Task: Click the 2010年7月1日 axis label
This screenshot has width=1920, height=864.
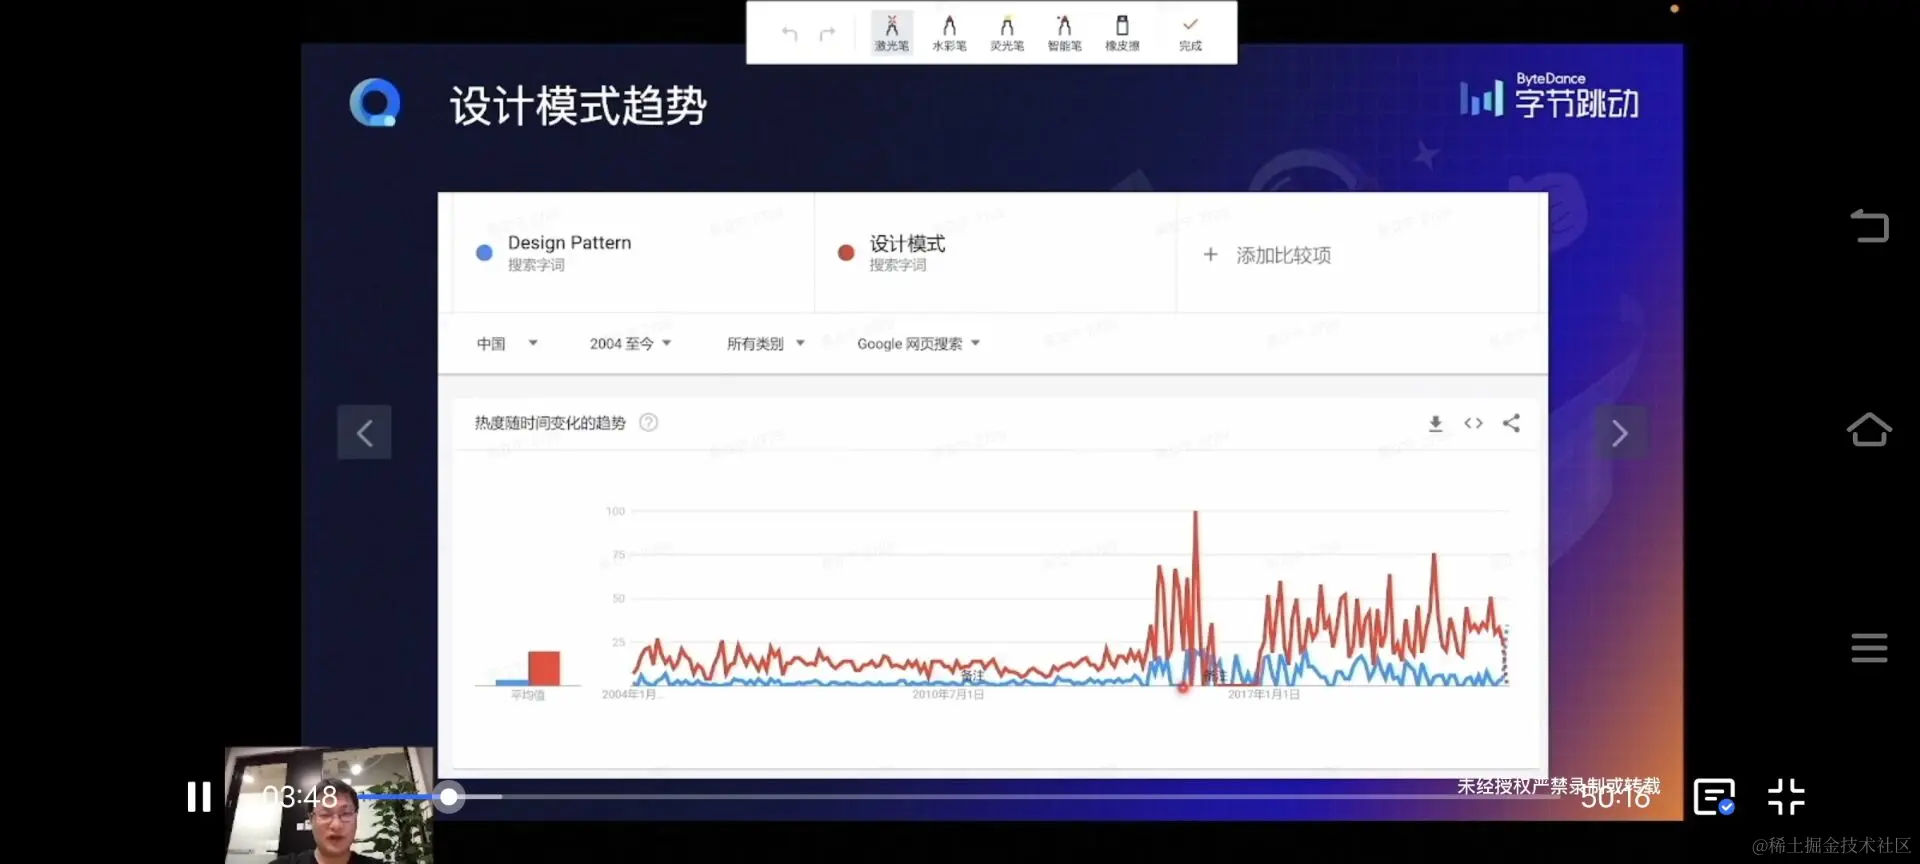Action: pyautogui.click(x=948, y=694)
